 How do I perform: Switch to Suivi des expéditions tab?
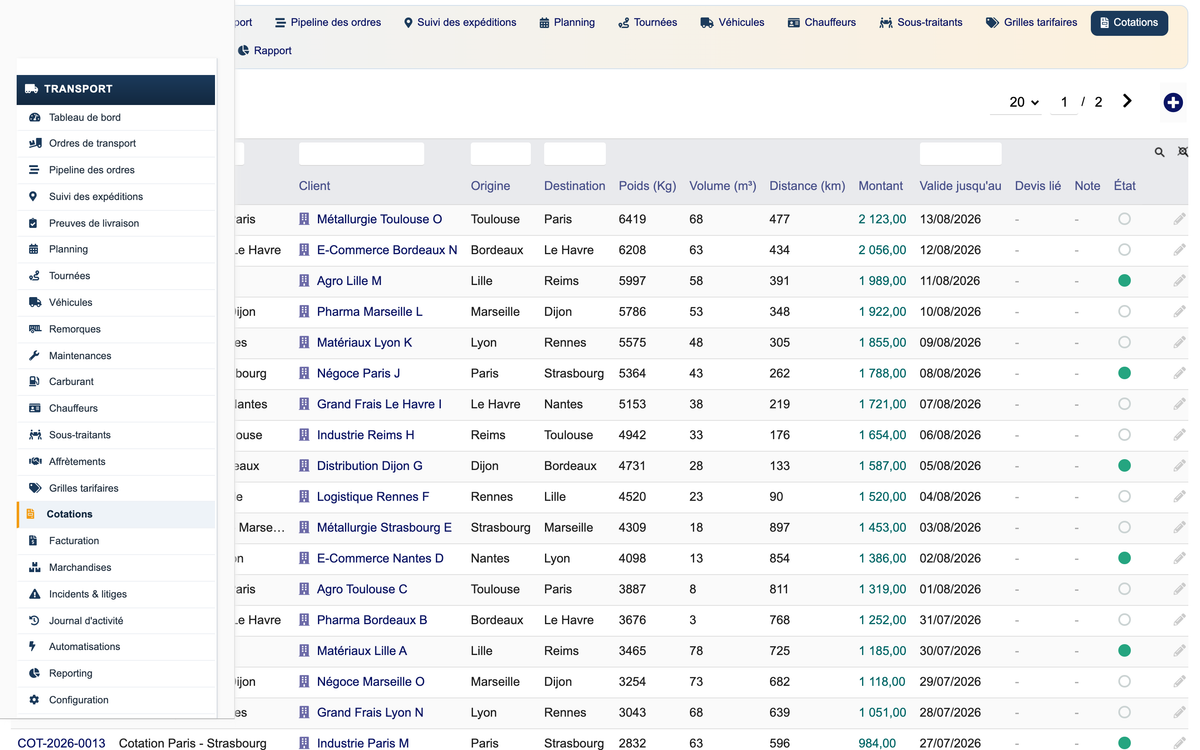tap(460, 22)
